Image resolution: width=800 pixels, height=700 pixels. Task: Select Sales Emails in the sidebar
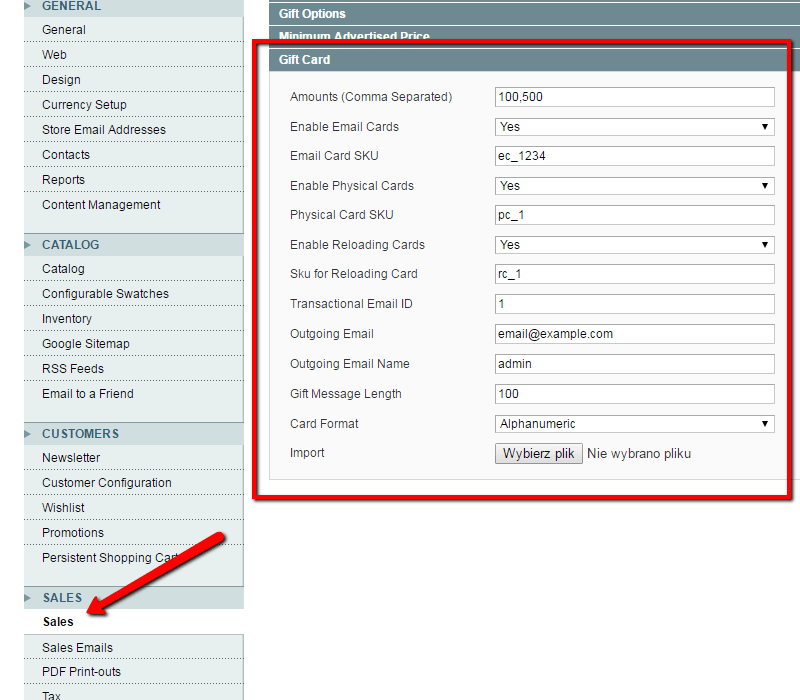tap(77, 648)
